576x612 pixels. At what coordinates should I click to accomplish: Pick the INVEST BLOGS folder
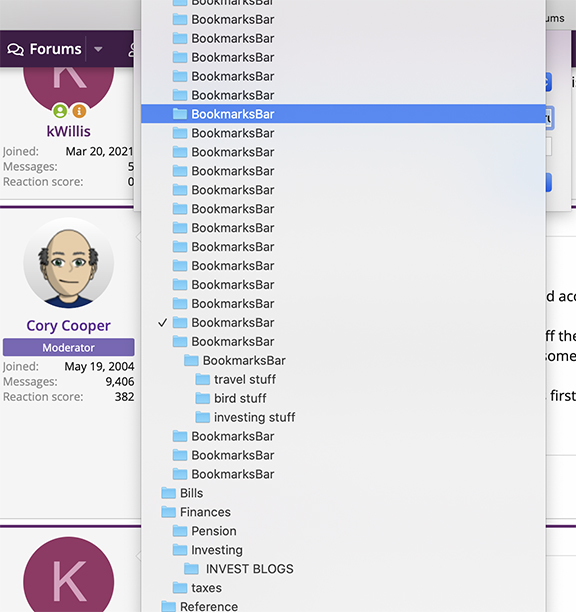click(343, 569)
